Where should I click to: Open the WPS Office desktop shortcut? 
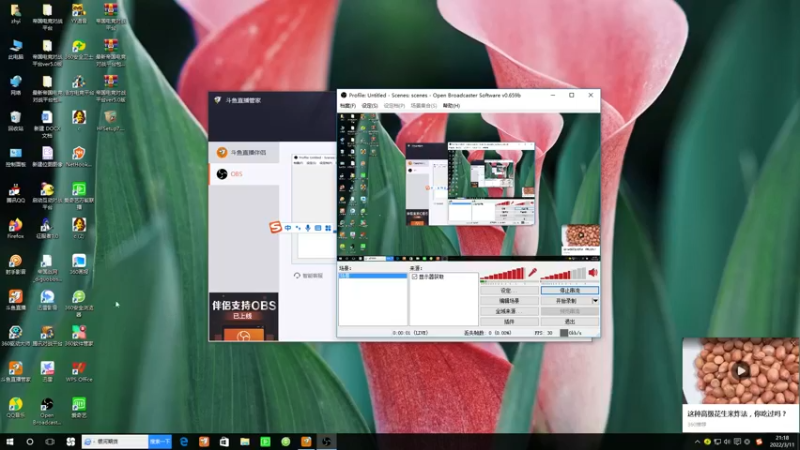coord(79,372)
